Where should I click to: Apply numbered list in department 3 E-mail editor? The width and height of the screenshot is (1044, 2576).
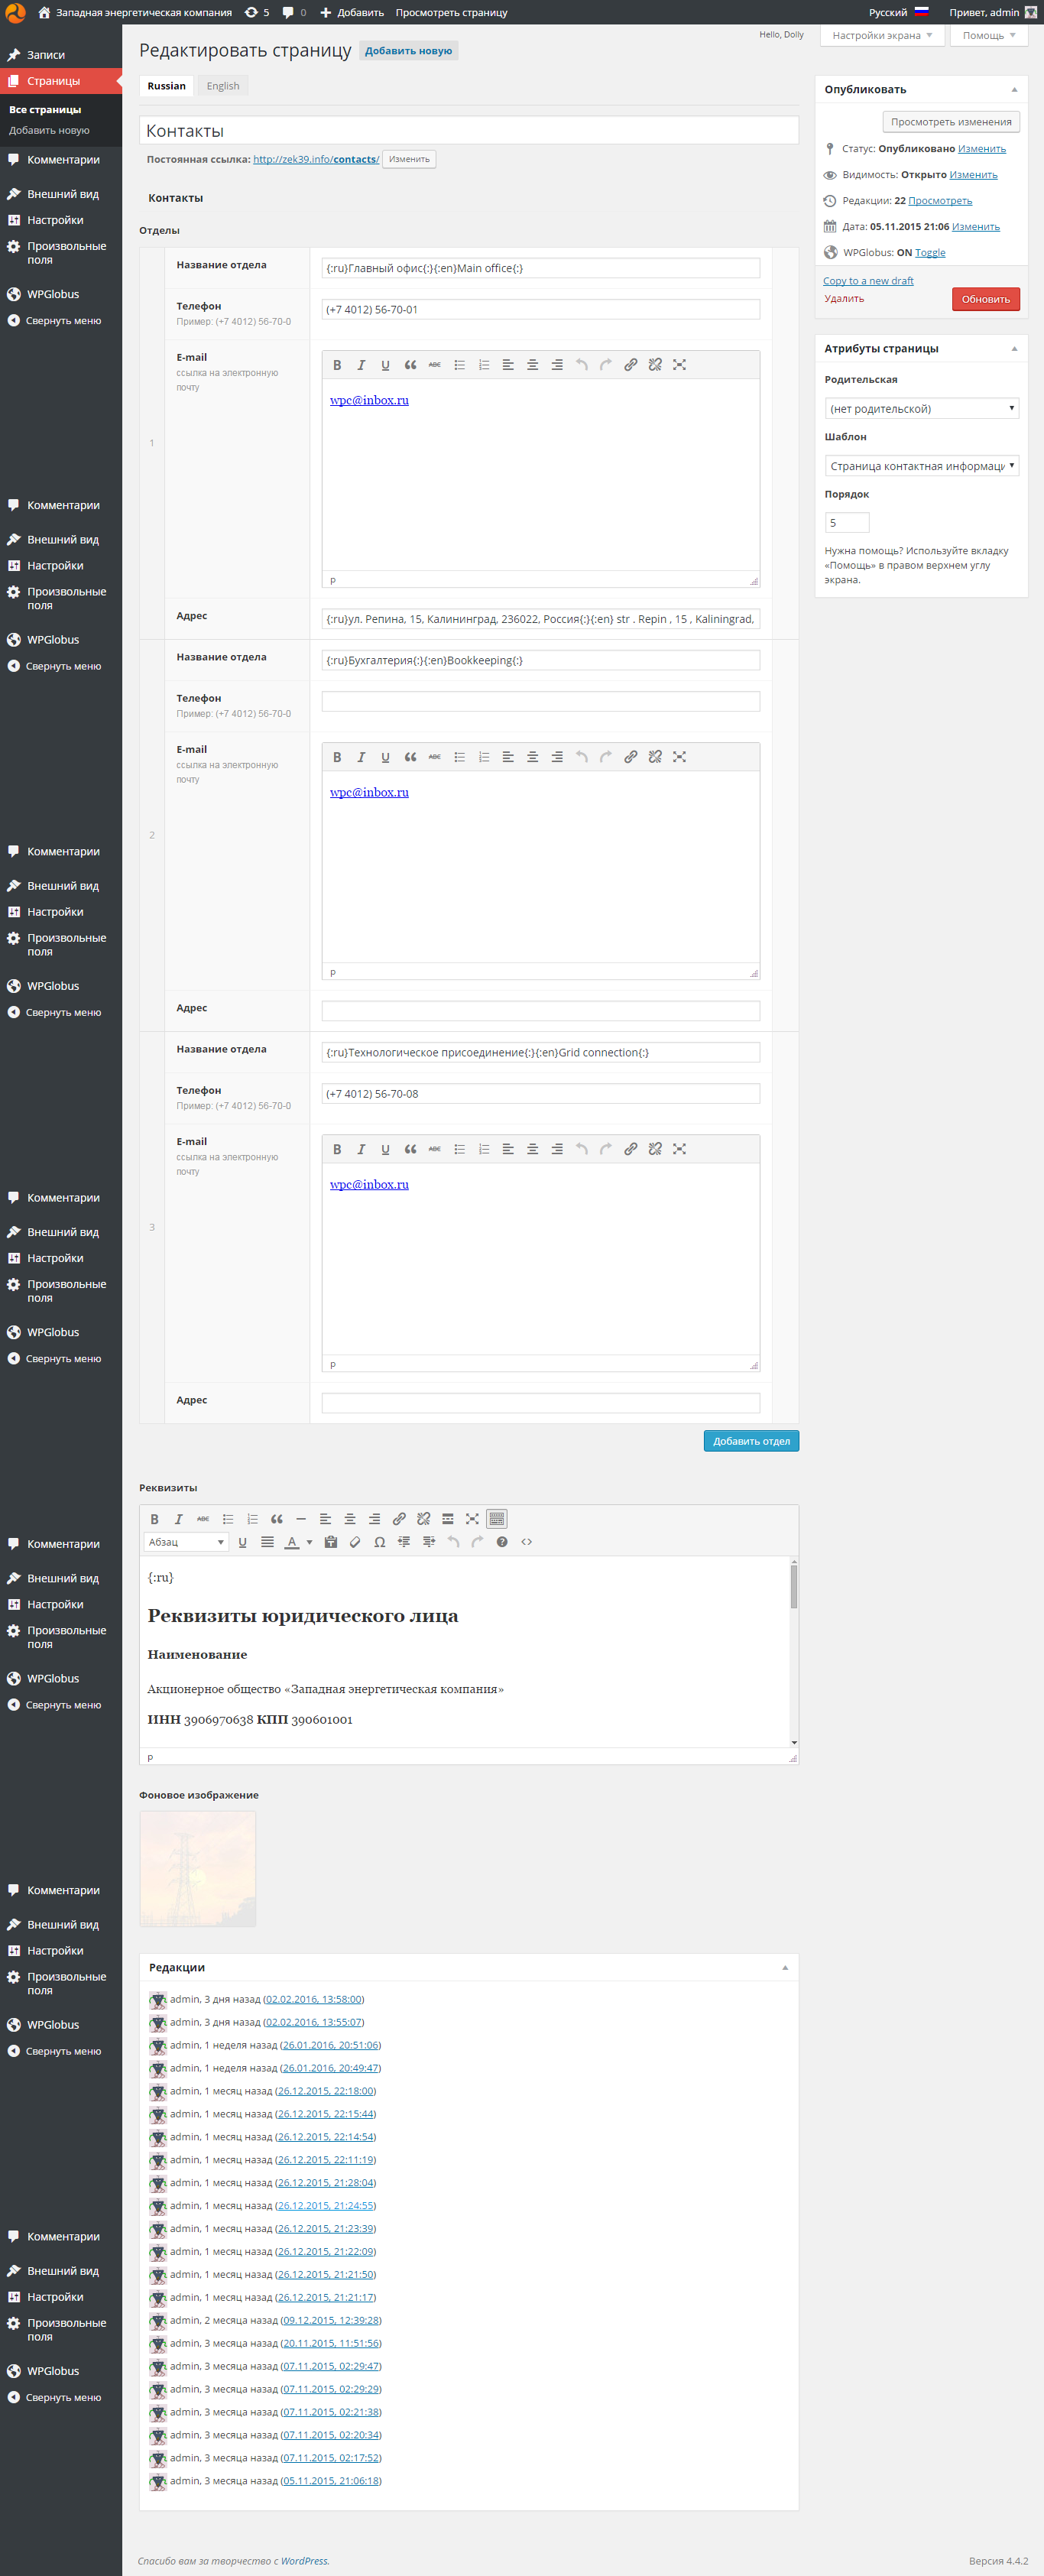pyautogui.click(x=483, y=1149)
